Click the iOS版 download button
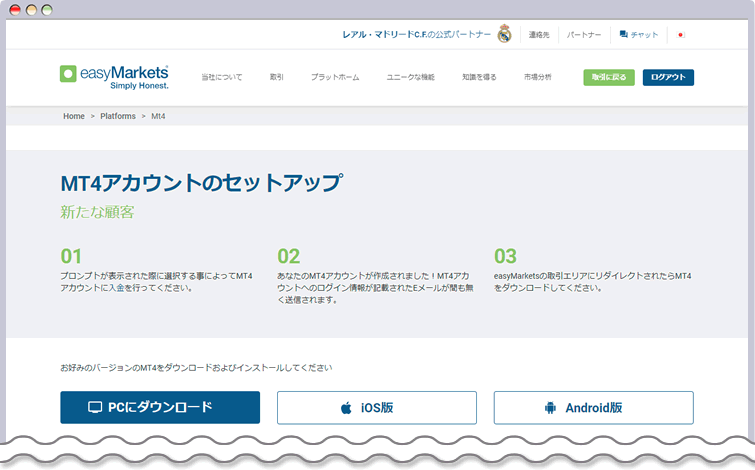The width and height of the screenshot is (755, 470). (x=377, y=408)
